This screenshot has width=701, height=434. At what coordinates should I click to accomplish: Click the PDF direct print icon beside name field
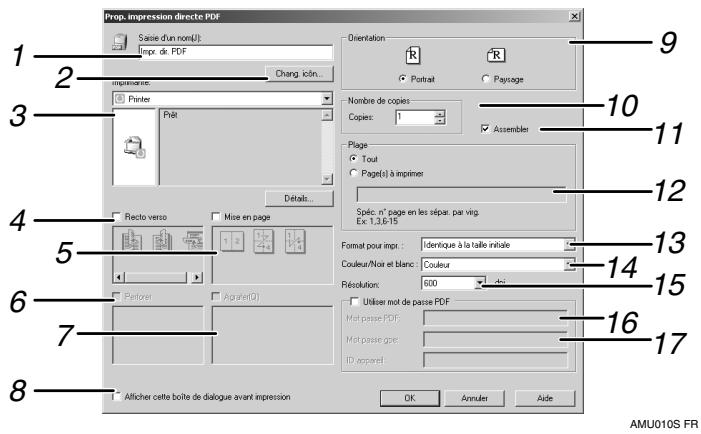(120, 42)
